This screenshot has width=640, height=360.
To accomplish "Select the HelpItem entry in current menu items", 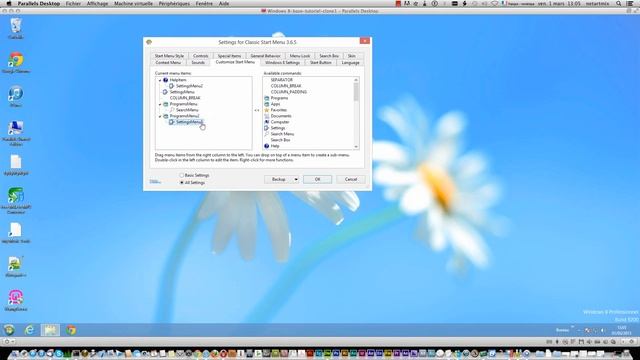I will coord(178,80).
